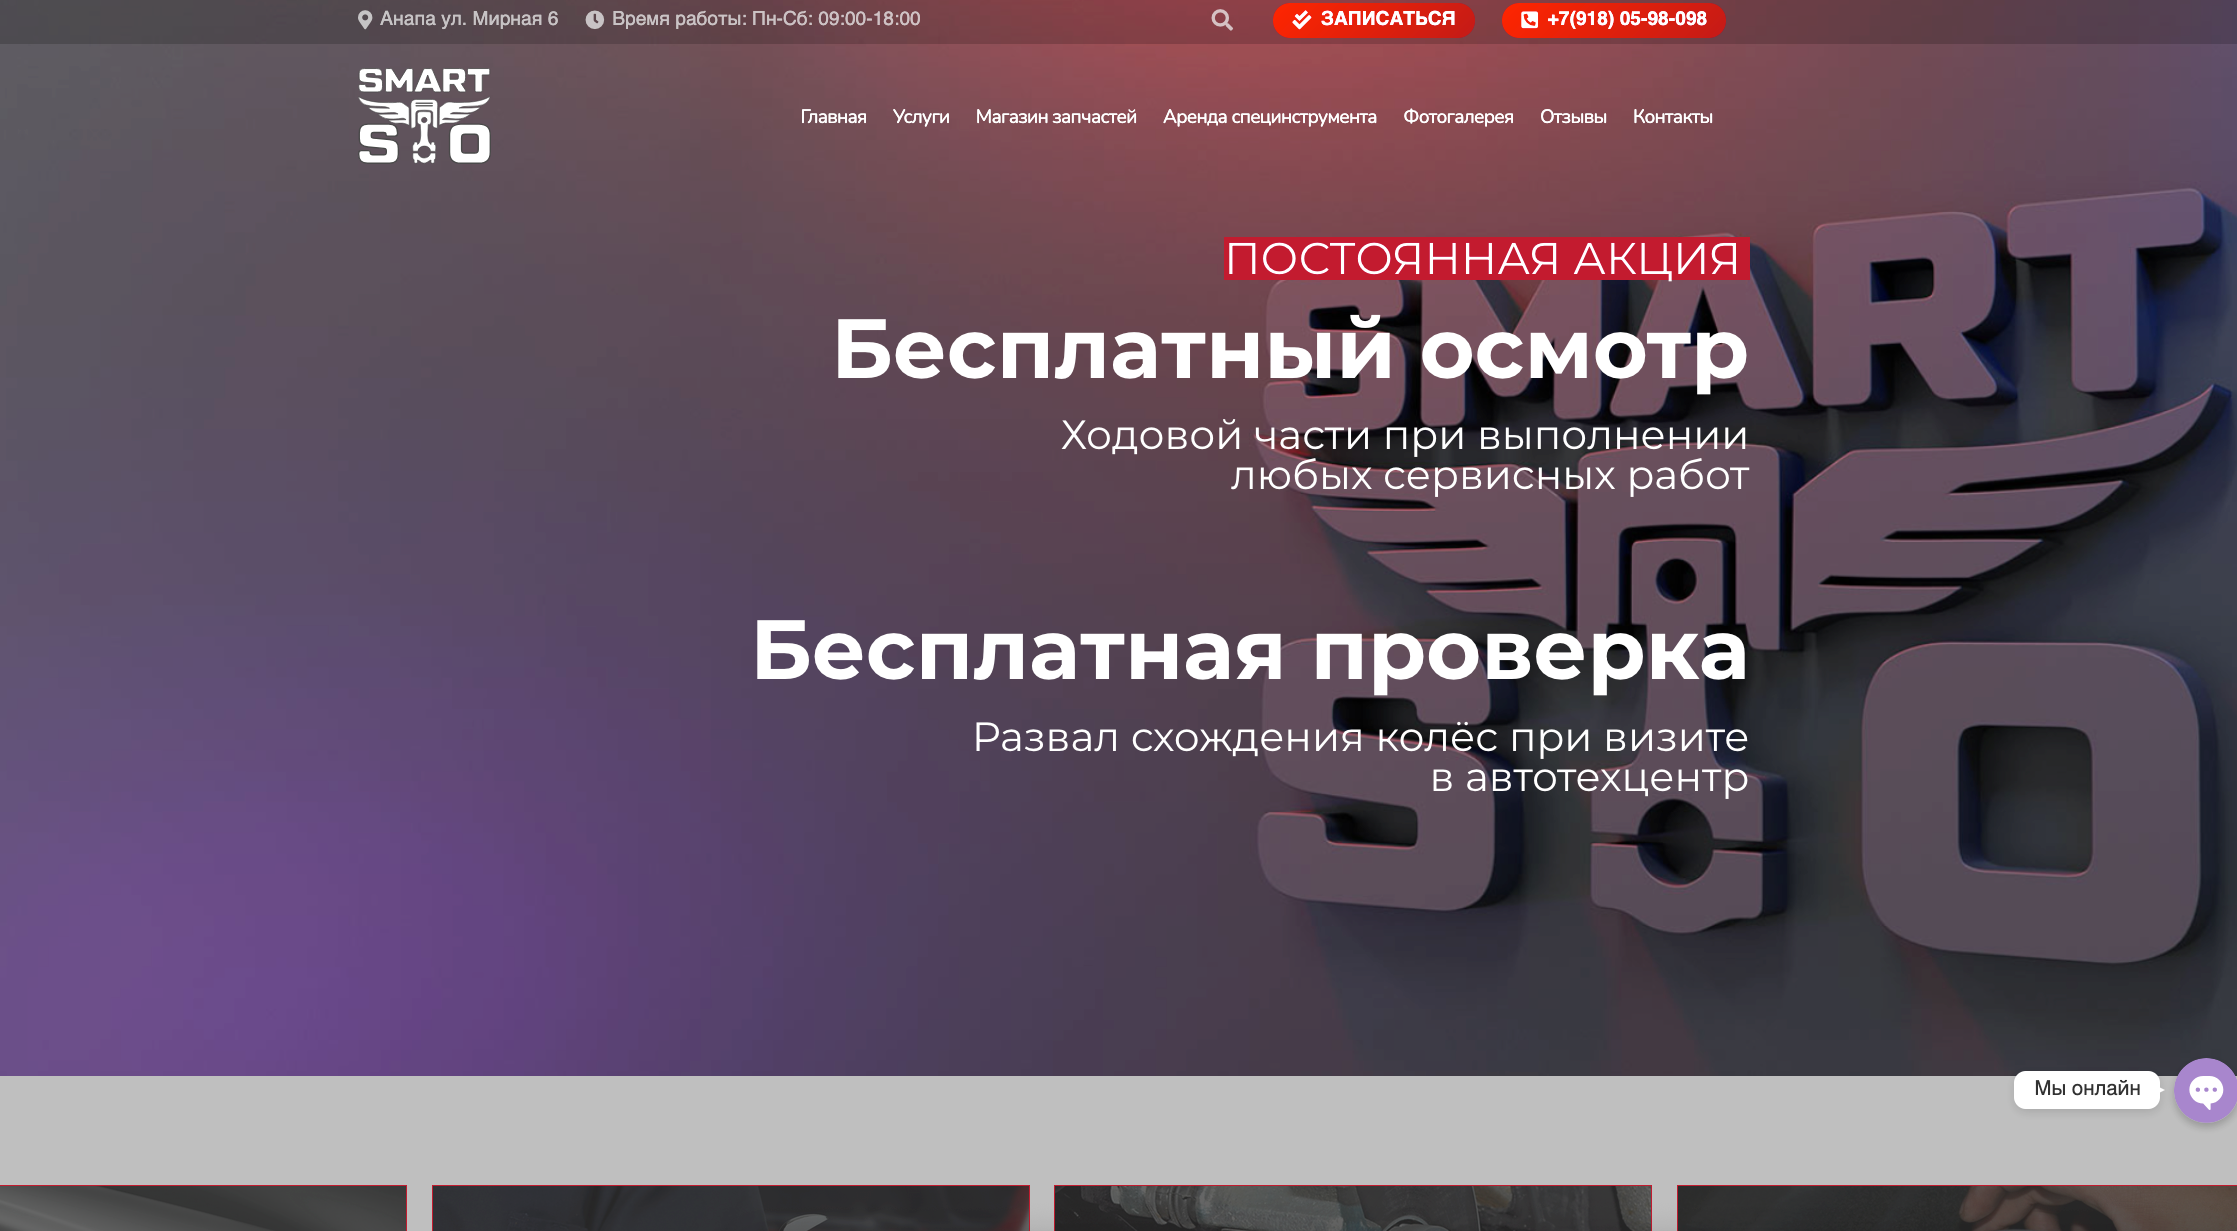The height and width of the screenshot is (1231, 2237).
Task: Select Аренда специнструмента menu link
Action: [x=1269, y=117]
